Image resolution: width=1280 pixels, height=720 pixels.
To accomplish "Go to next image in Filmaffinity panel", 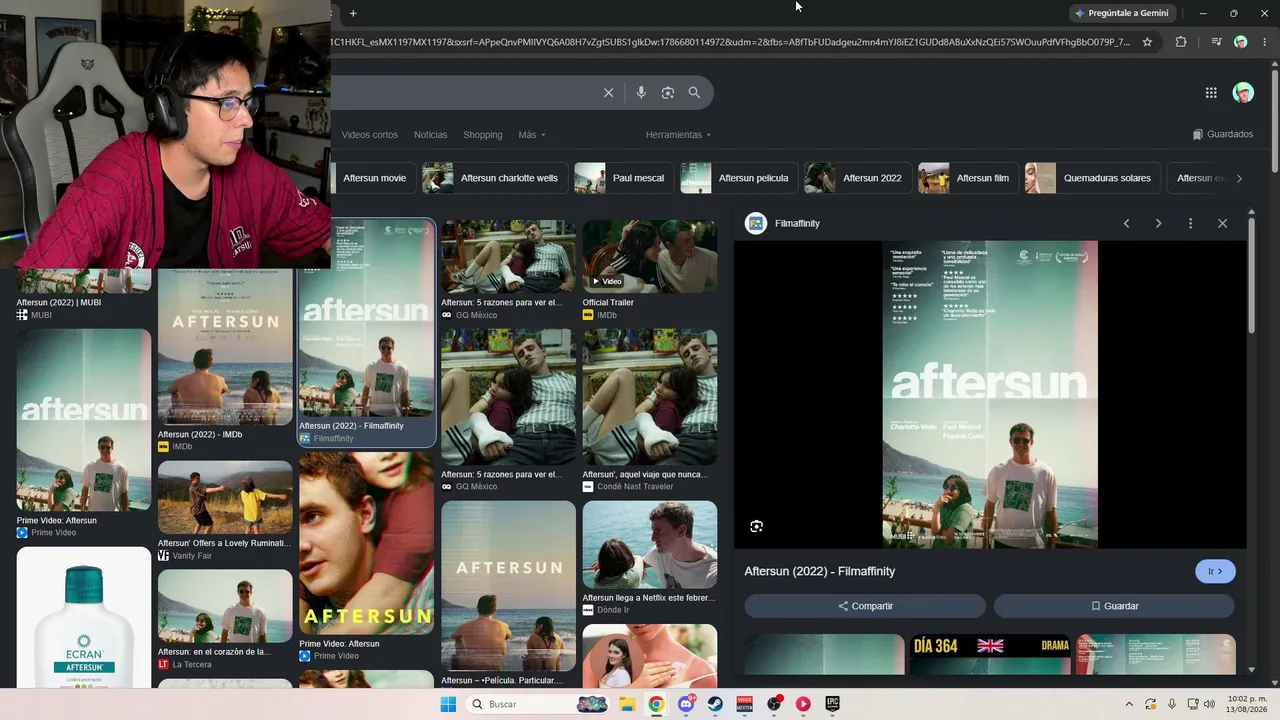I will pyautogui.click(x=1158, y=223).
